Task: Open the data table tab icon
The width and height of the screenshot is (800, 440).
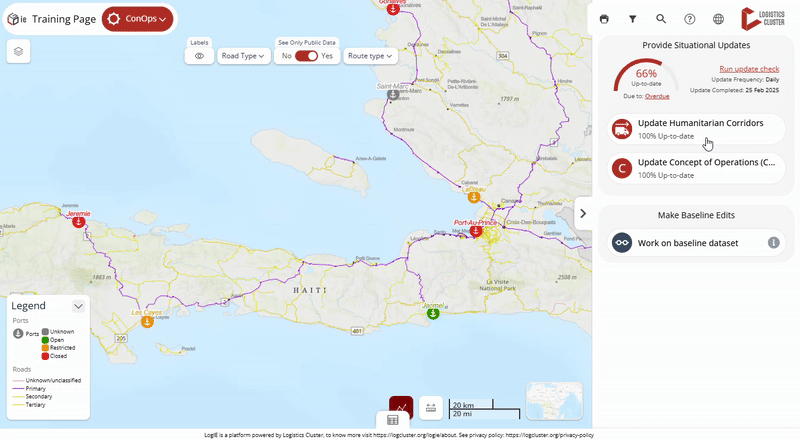Action: [x=393, y=420]
